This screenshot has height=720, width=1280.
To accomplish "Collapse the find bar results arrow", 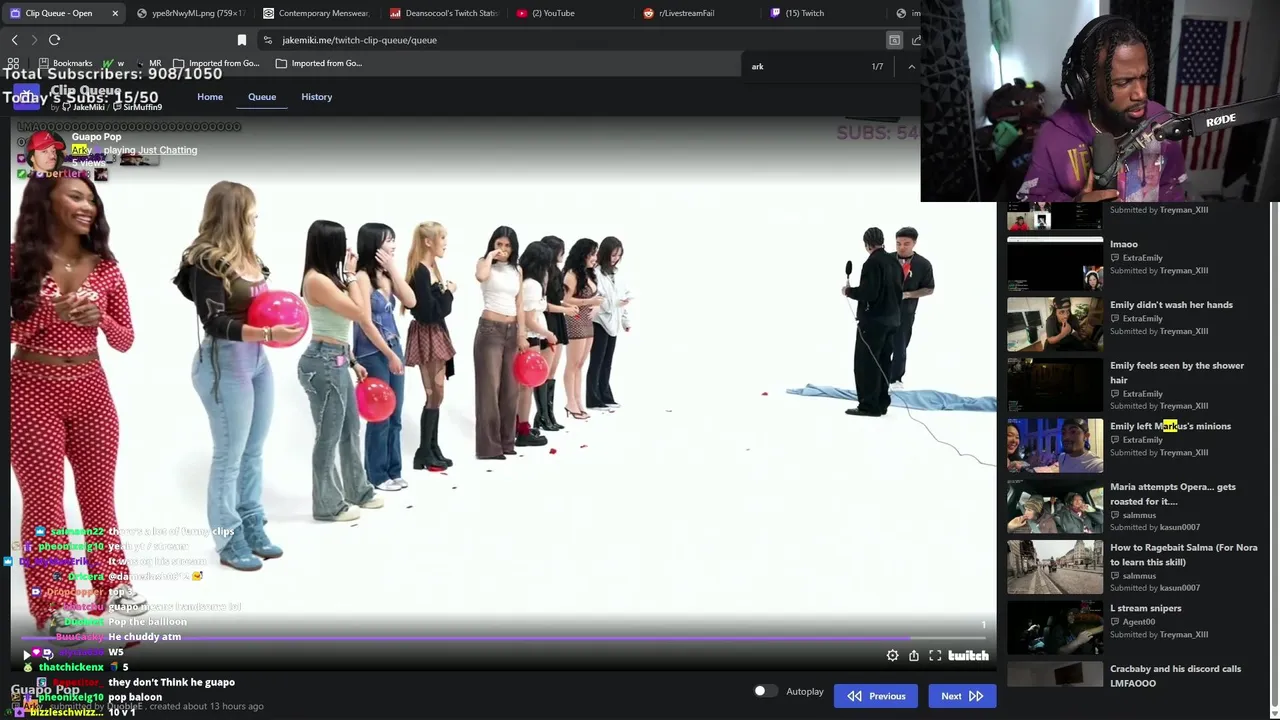I will 911,66.
